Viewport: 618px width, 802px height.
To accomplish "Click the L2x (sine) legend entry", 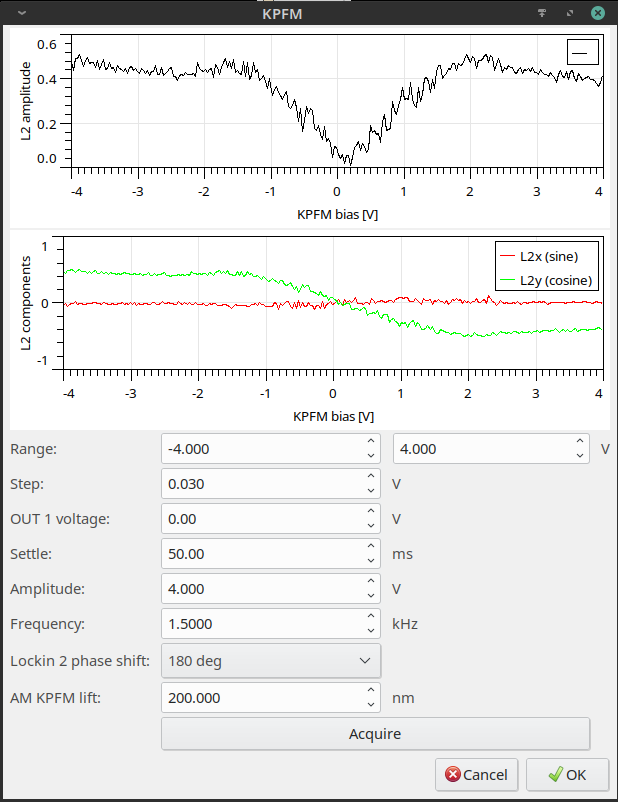I will point(545,256).
